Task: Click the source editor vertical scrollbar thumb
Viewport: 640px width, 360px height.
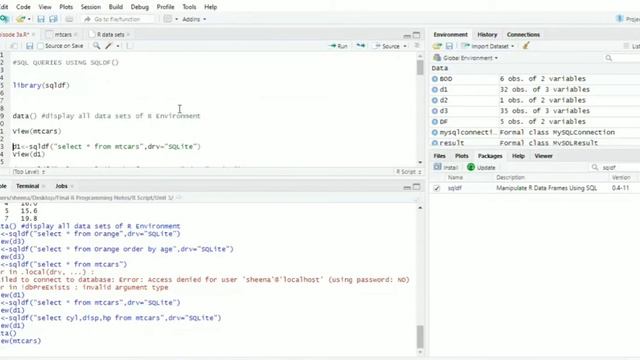Action: pos(420,68)
